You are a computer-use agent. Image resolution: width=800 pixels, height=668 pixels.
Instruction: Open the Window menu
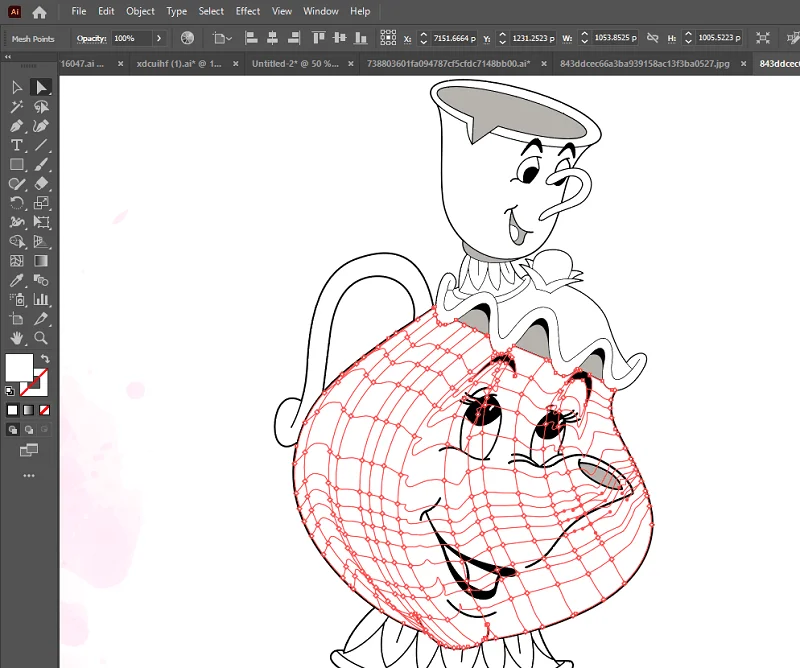pos(321,11)
